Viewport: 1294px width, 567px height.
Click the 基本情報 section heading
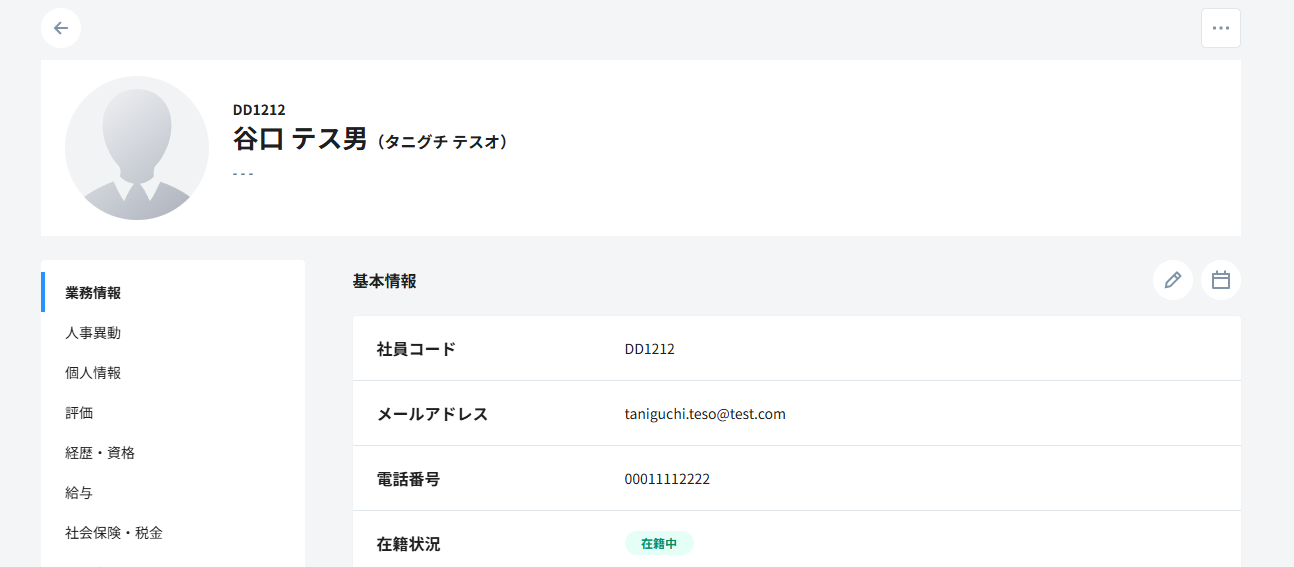coord(385,282)
